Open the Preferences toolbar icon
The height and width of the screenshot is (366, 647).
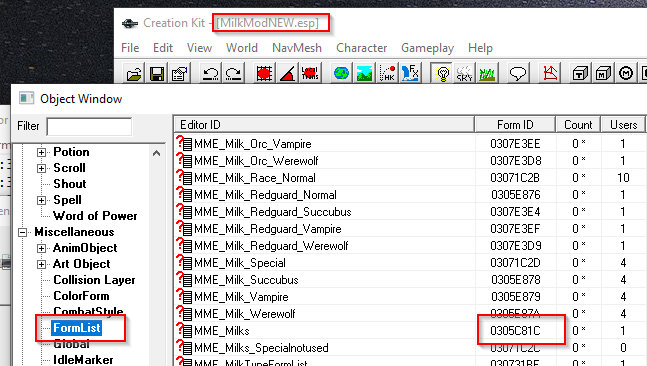pos(180,74)
